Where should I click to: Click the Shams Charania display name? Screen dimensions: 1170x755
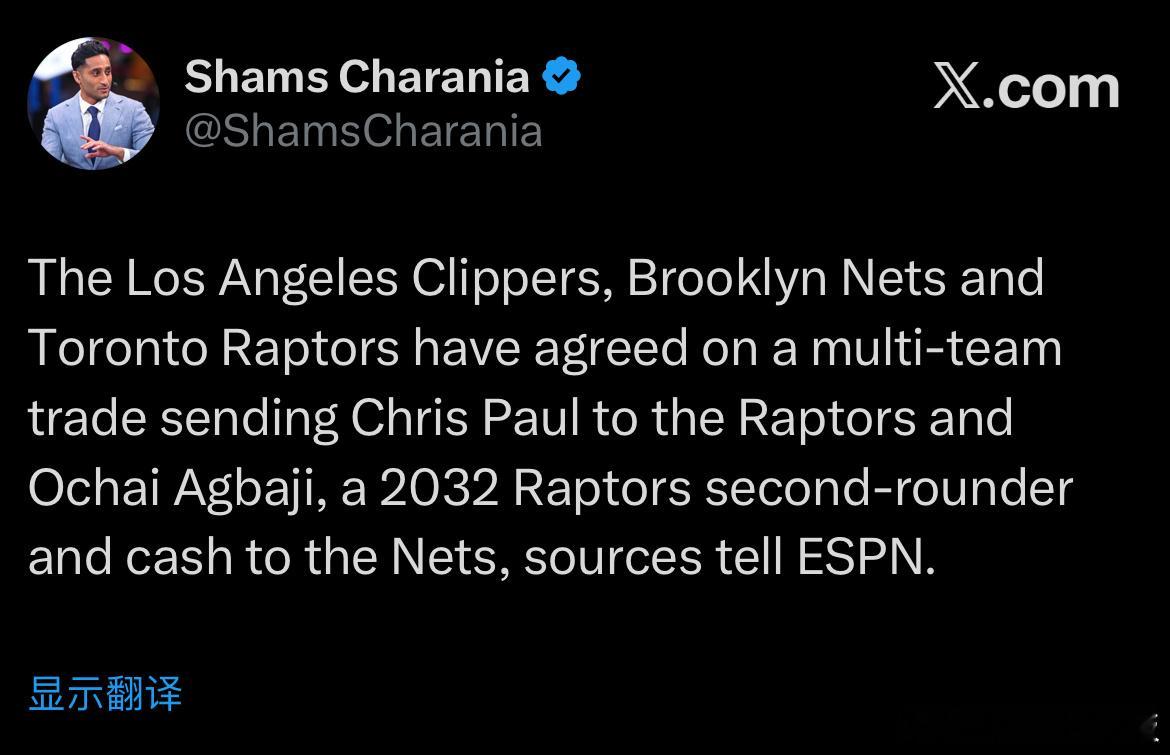coord(357,77)
